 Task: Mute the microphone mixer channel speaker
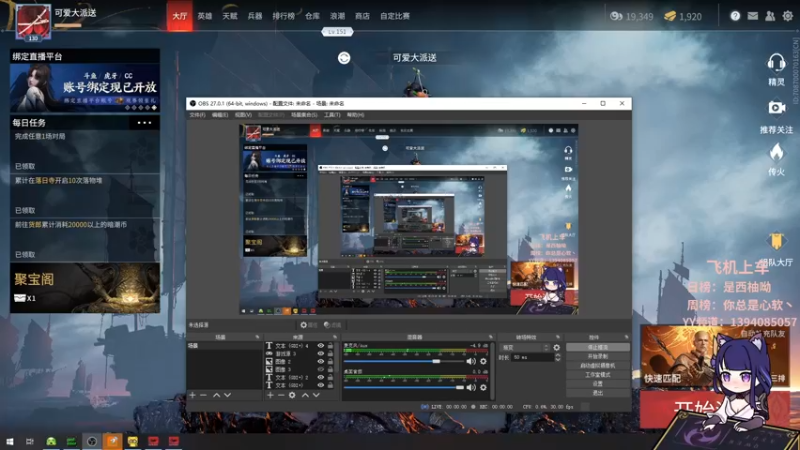point(470,361)
